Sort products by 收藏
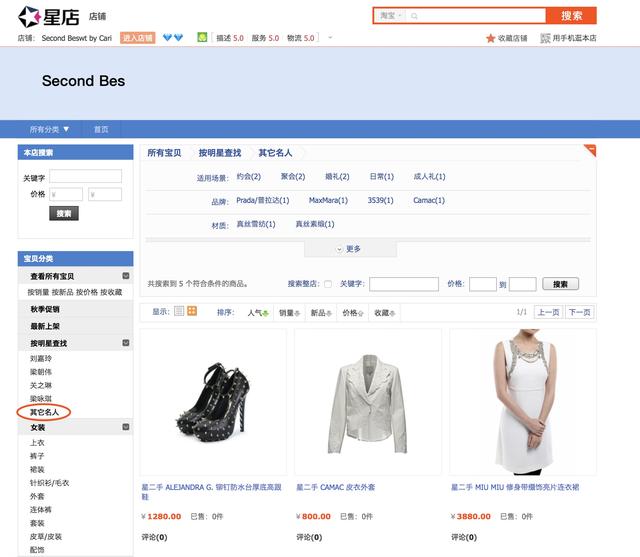The width and height of the screenshot is (640, 557). click(x=384, y=313)
